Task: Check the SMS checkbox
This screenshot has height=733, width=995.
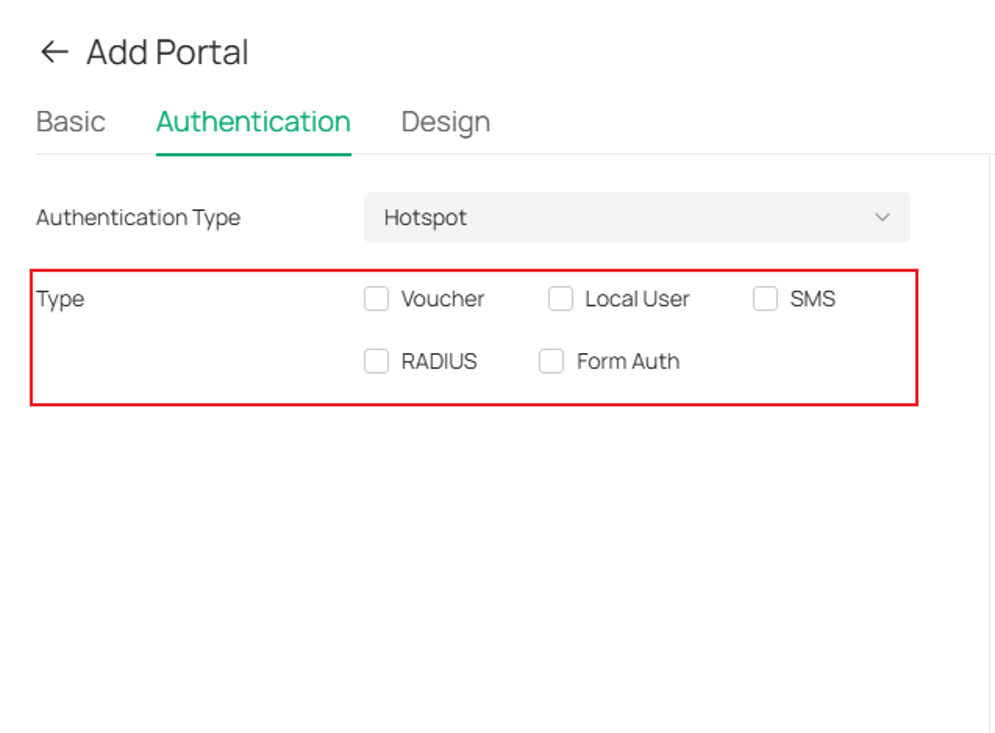Action: [765, 298]
